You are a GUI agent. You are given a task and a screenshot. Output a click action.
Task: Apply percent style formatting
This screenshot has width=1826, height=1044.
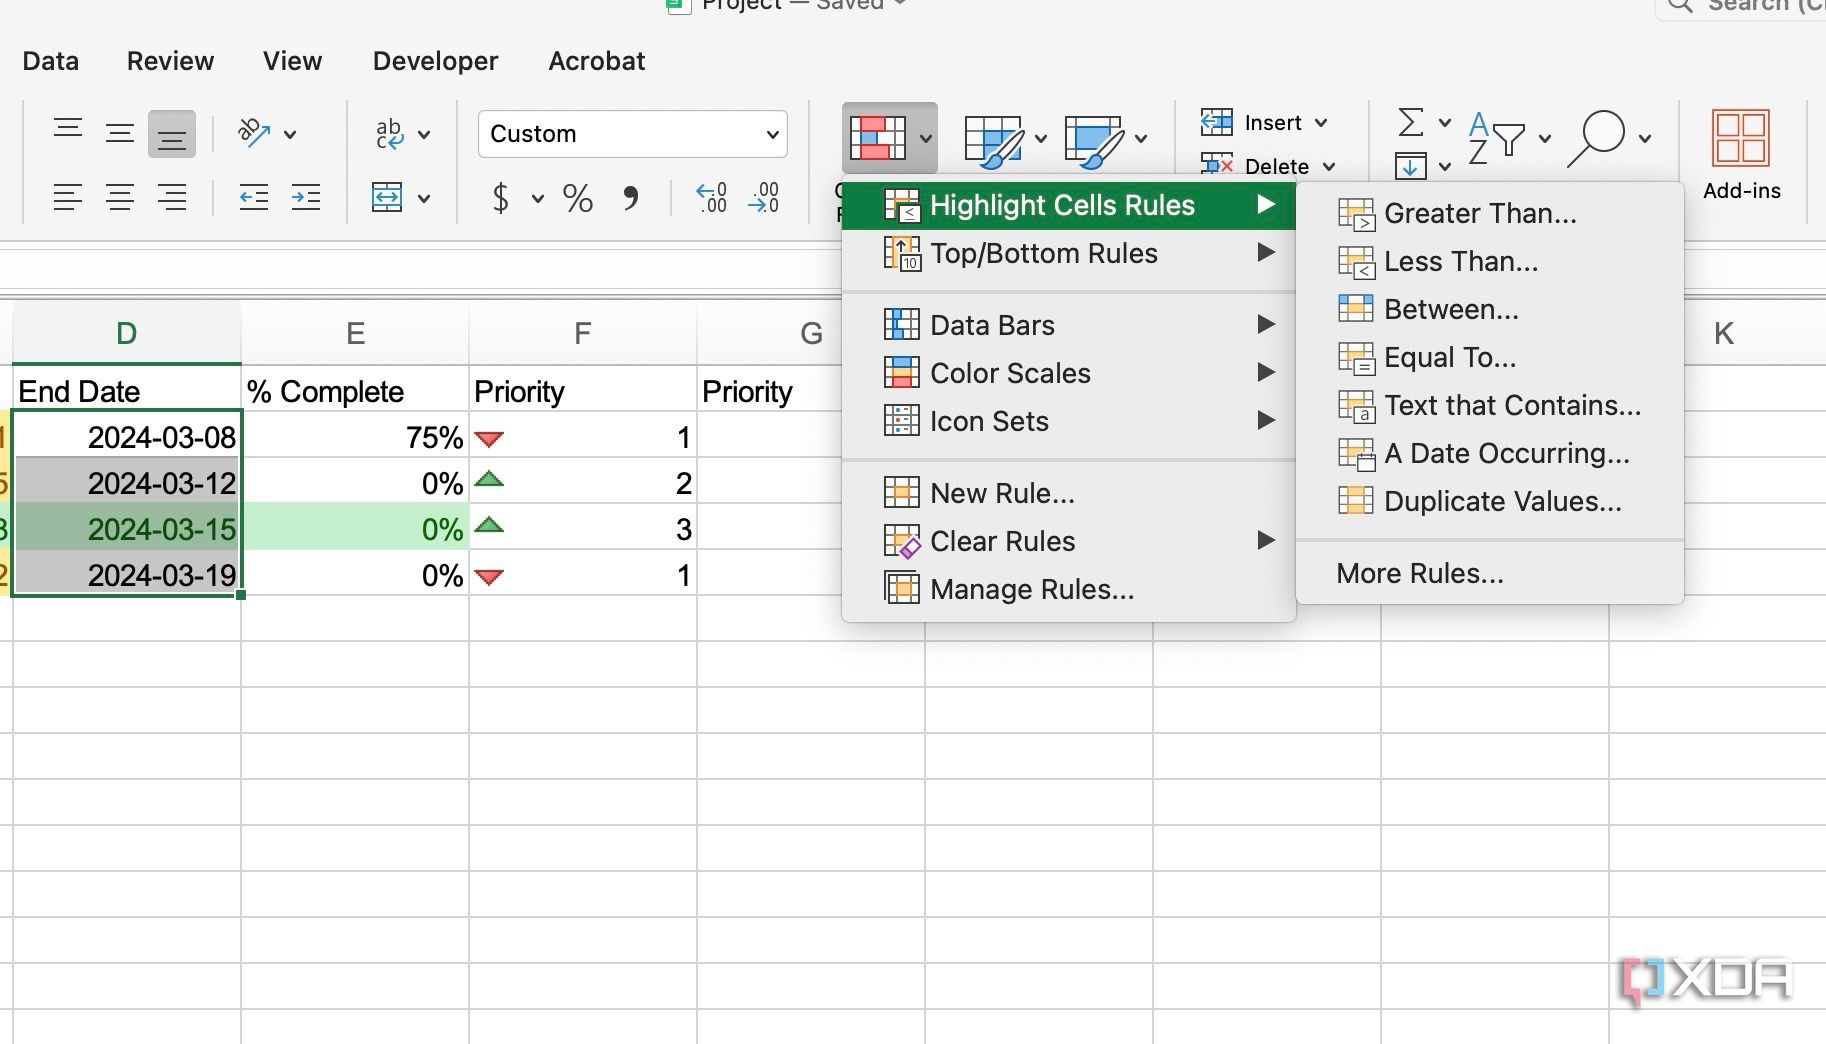click(x=577, y=198)
